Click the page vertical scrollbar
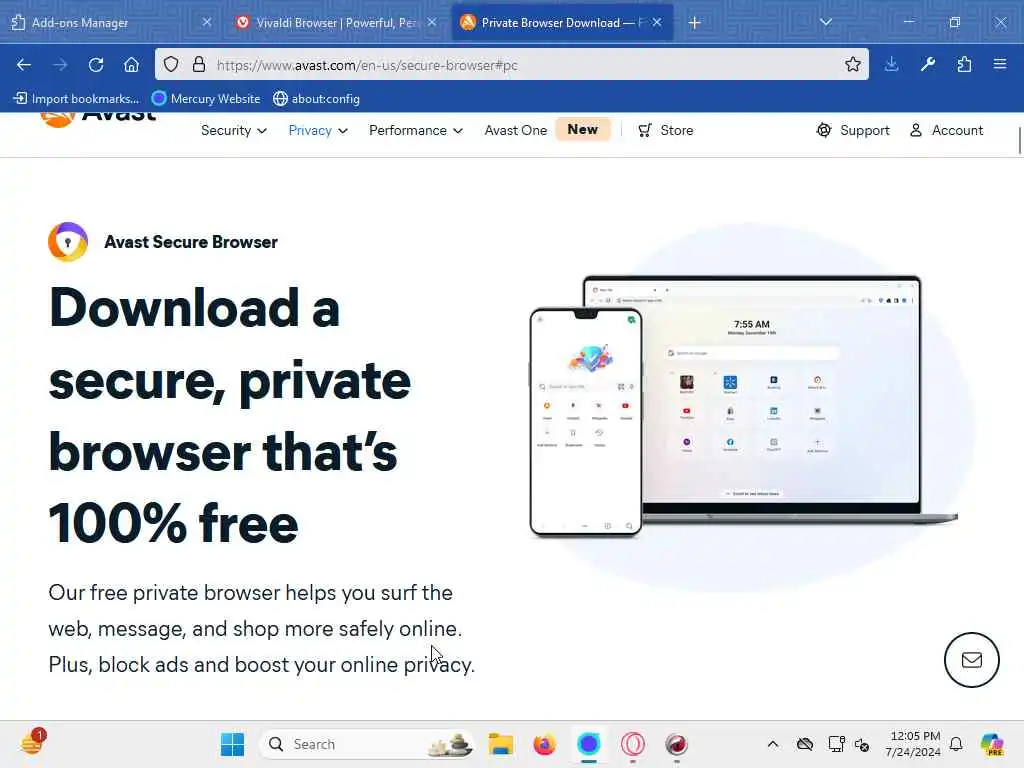This screenshot has height=768, width=1024. click(1019, 140)
